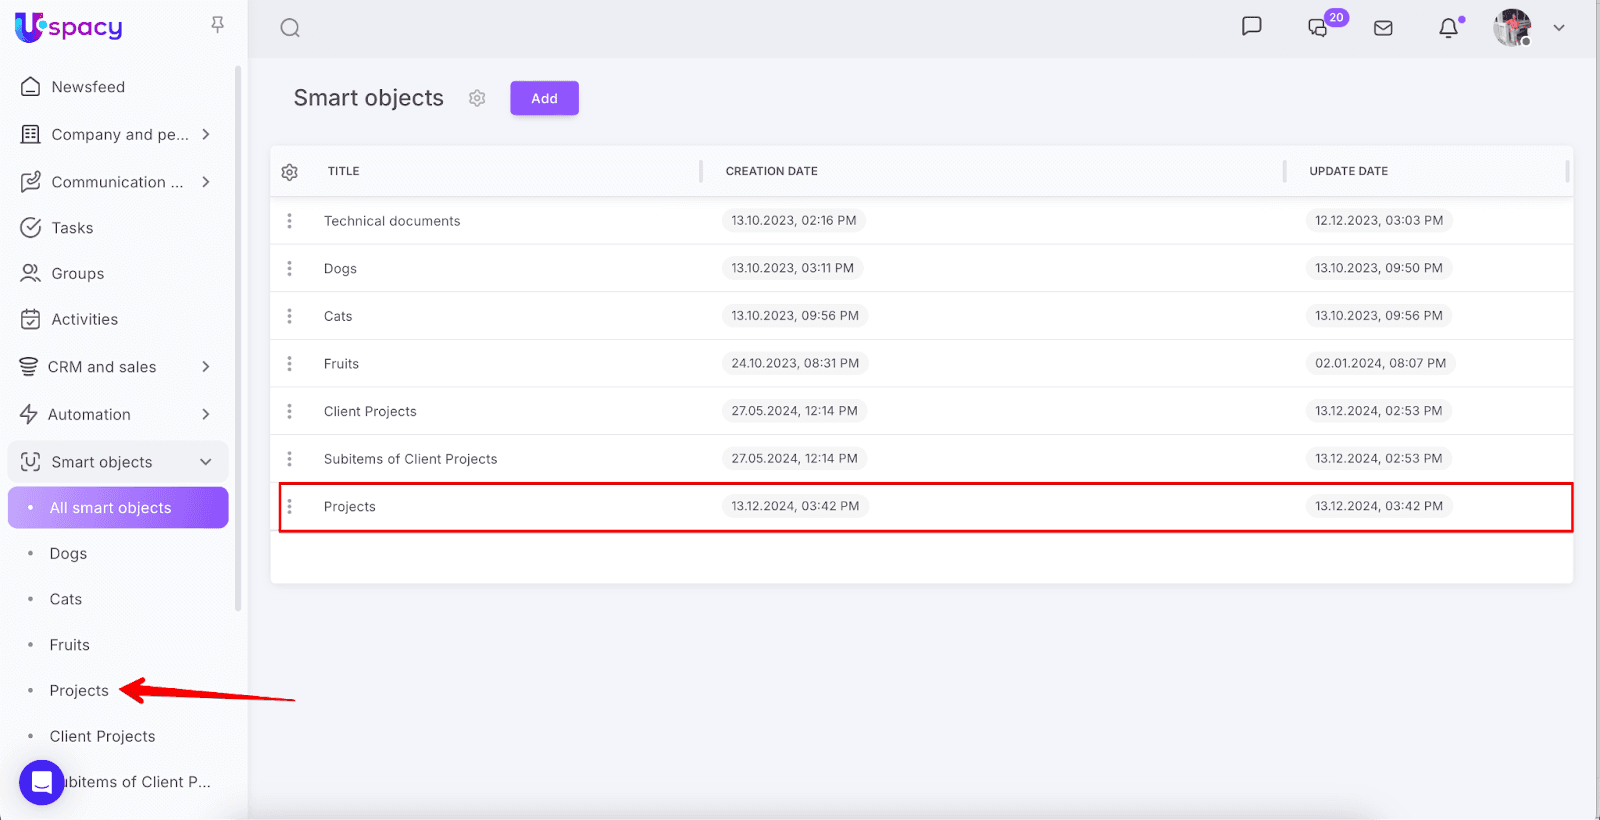Open the Projects row in table
The image size is (1600, 820).
(350, 507)
